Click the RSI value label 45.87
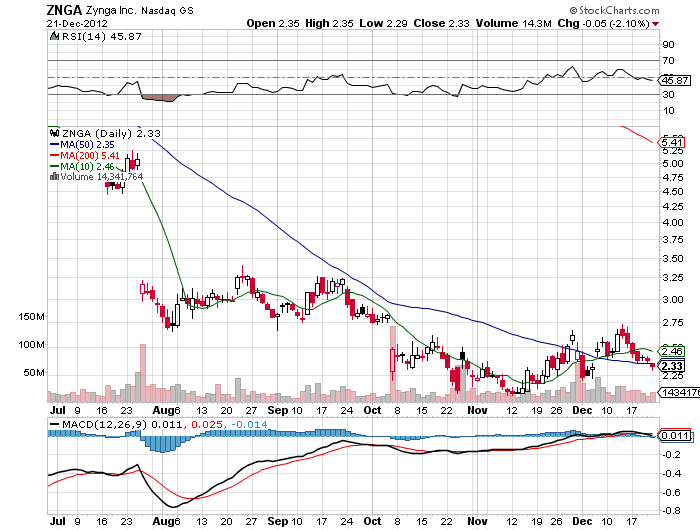The image size is (700, 530). [675, 80]
